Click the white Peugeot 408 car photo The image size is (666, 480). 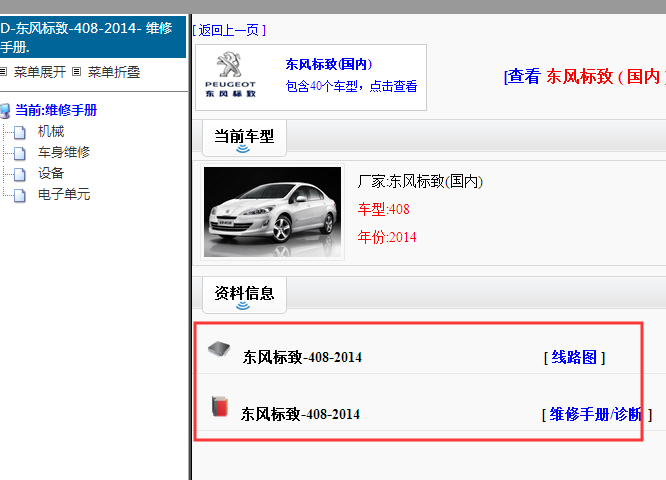click(272, 212)
